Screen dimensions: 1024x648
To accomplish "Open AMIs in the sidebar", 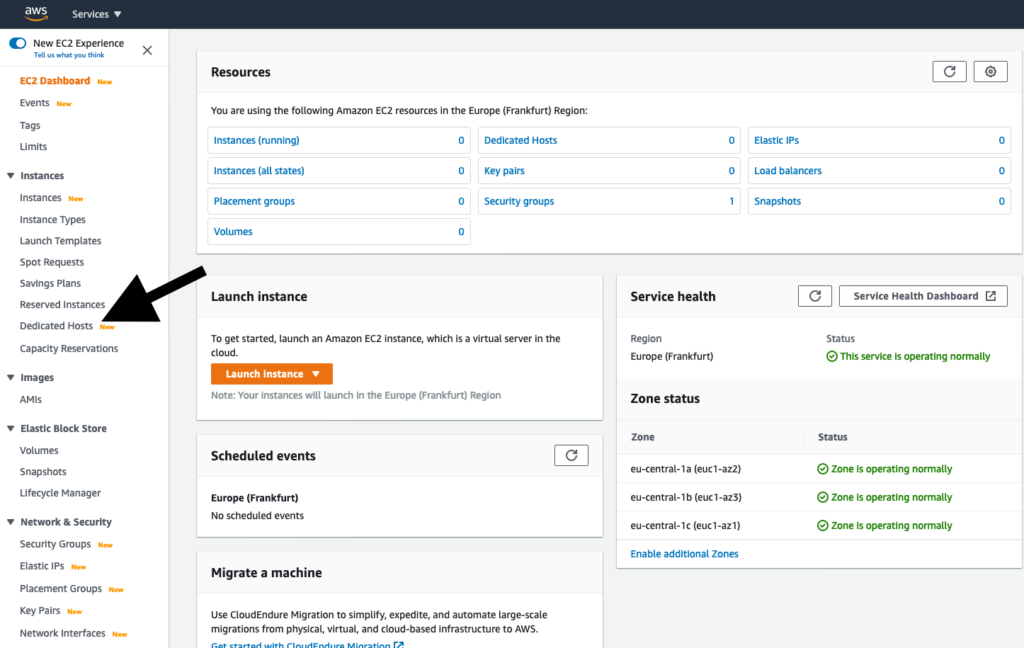I will tap(31, 400).
